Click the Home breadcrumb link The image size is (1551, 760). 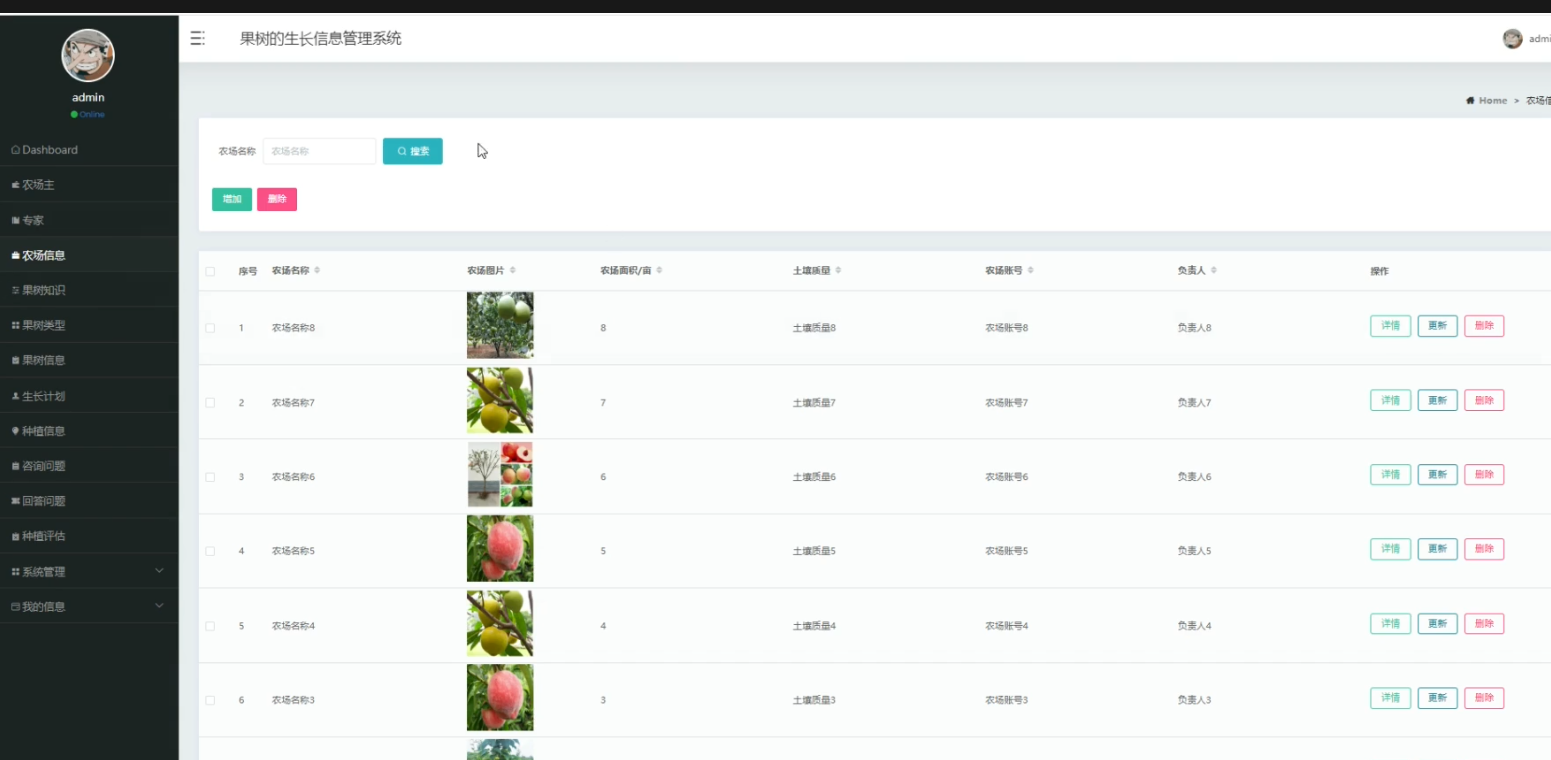pos(1487,100)
